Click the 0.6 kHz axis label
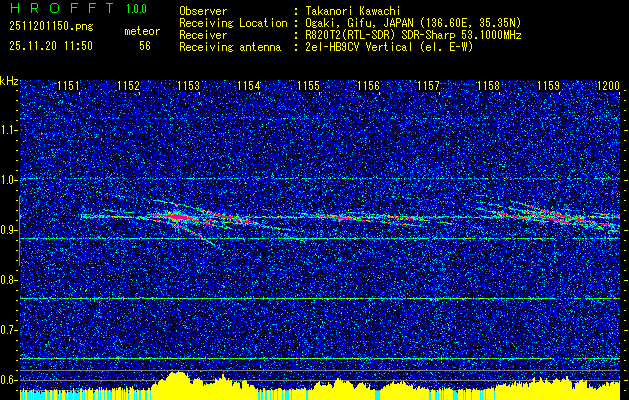 (x=9, y=380)
